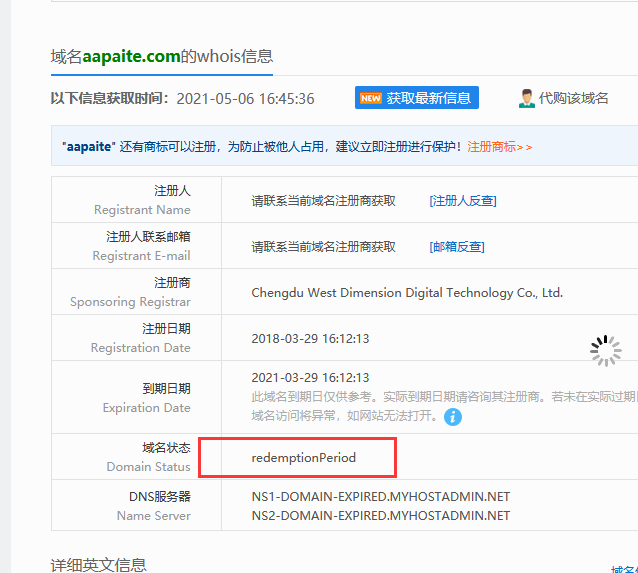Select the NS2-DOMAIN-EXPIRED.MYHOSTADMIN.NET name server
This screenshot has width=638, height=573.
pyautogui.click(x=381, y=515)
